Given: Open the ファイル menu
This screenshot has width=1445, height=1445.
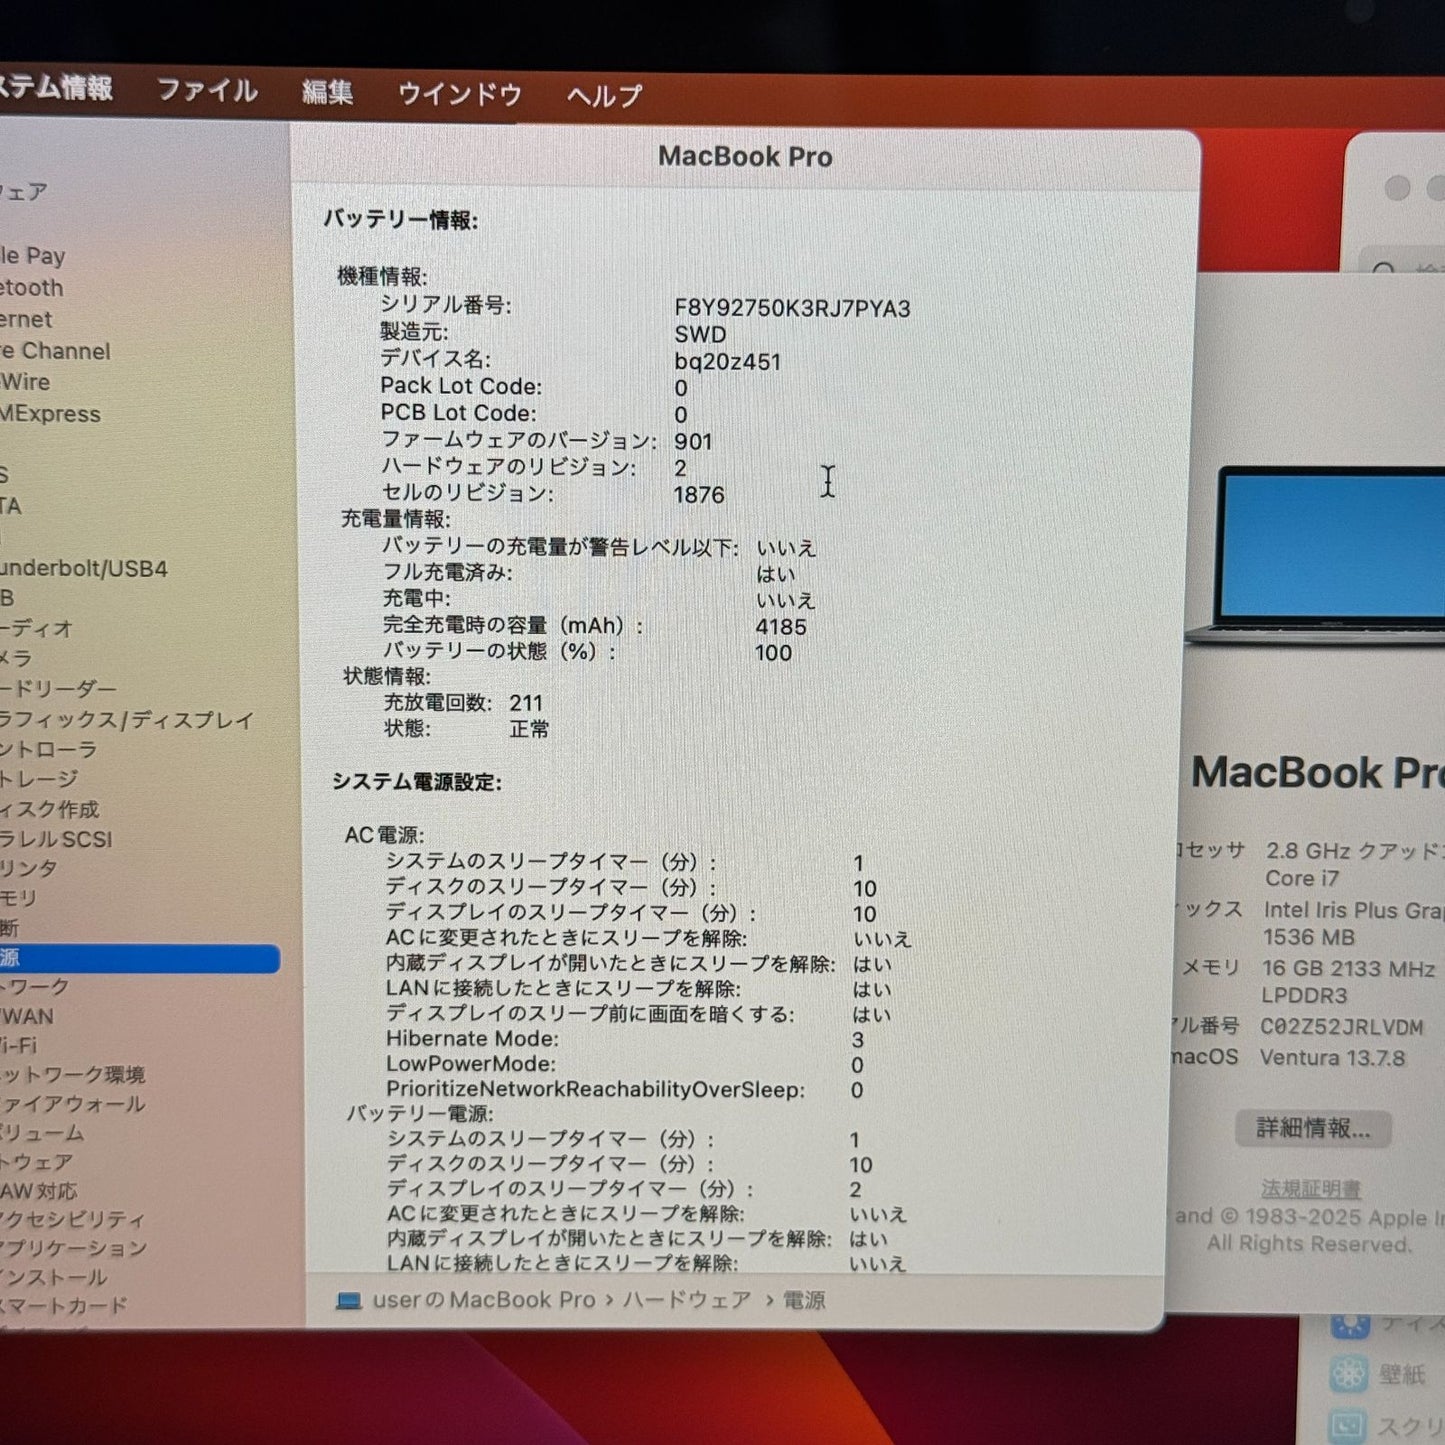Looking at the screenshot, I should coord(207,91).
